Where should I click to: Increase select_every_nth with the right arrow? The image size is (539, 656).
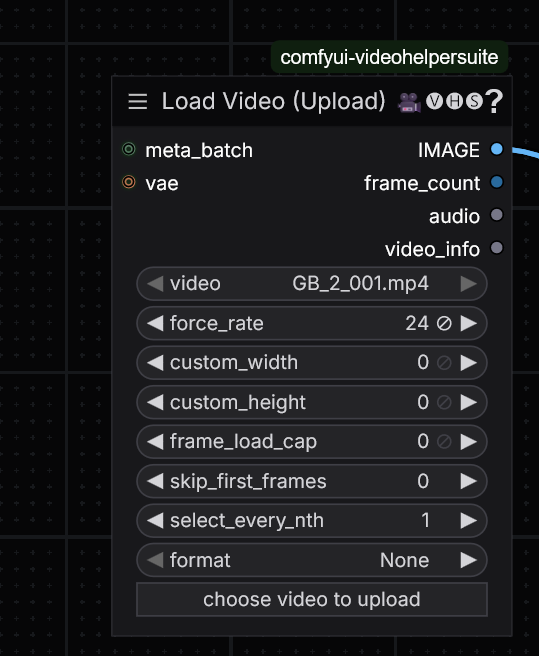[x=469, y=521]
